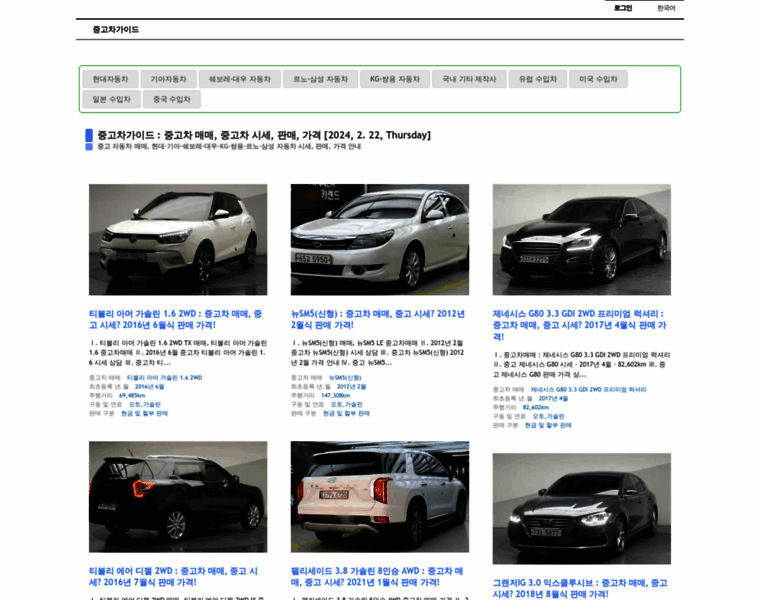The width and height of the screenshot is (760, 600).
Task: Open the 티볼리 아머 가솔린 1.6 2WD article title
Action: [x=175, y=319]
